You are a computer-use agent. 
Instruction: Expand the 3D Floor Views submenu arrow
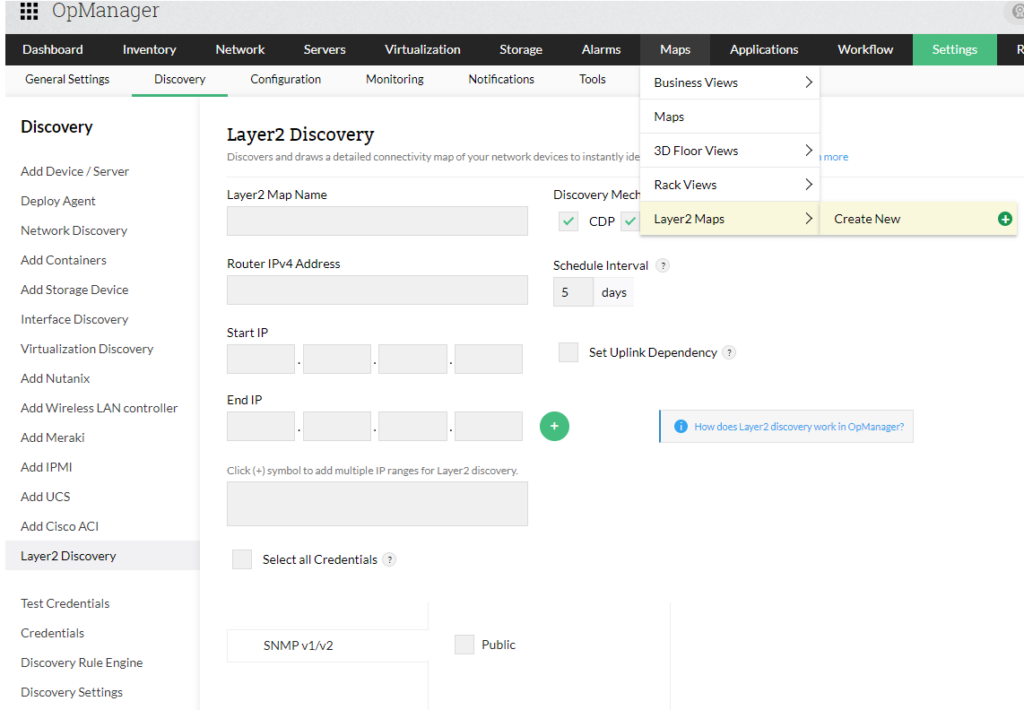coord(808,150)
